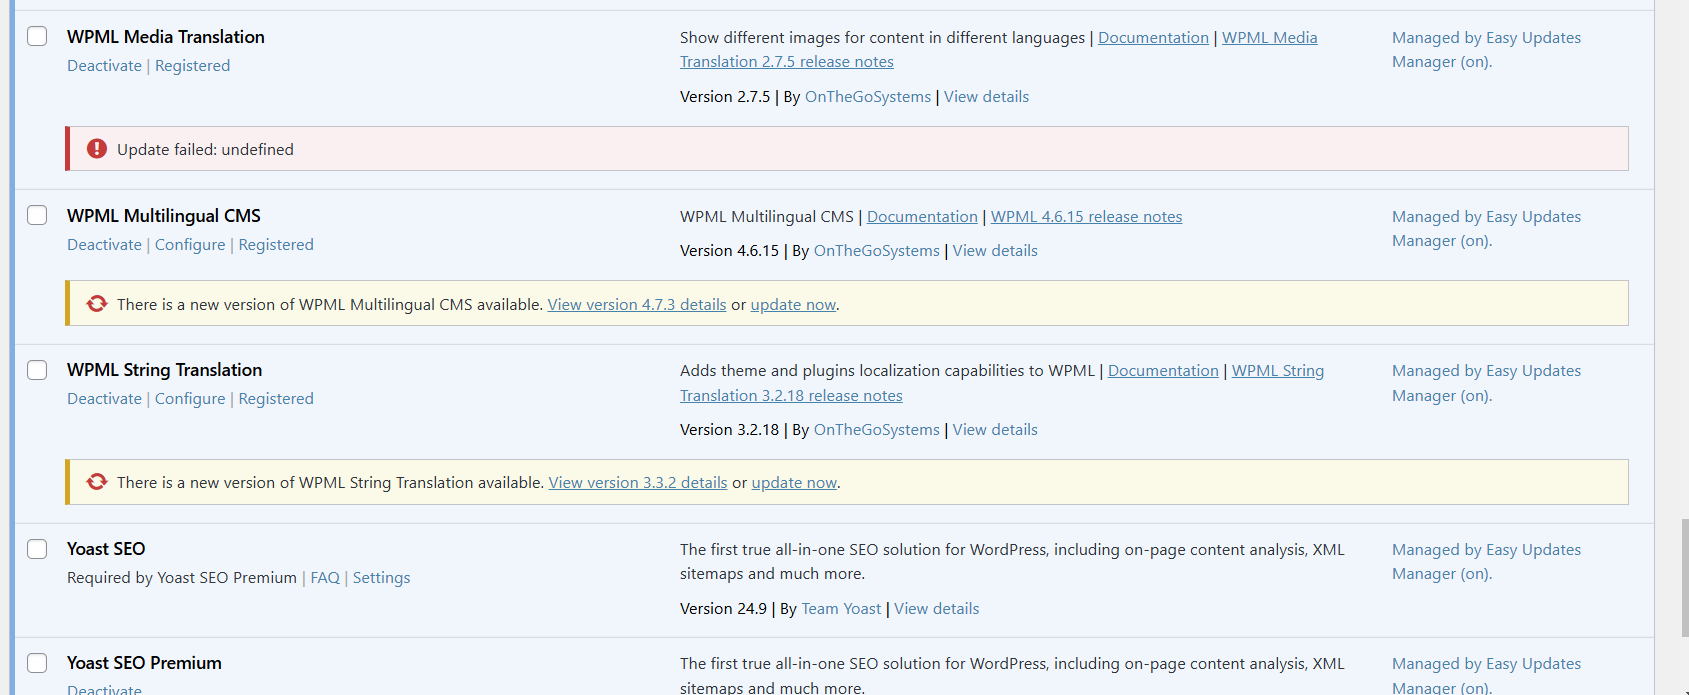Configure WPML String Translation
The height and width of the screenshot is (695, 1689).
coord(190,399)
